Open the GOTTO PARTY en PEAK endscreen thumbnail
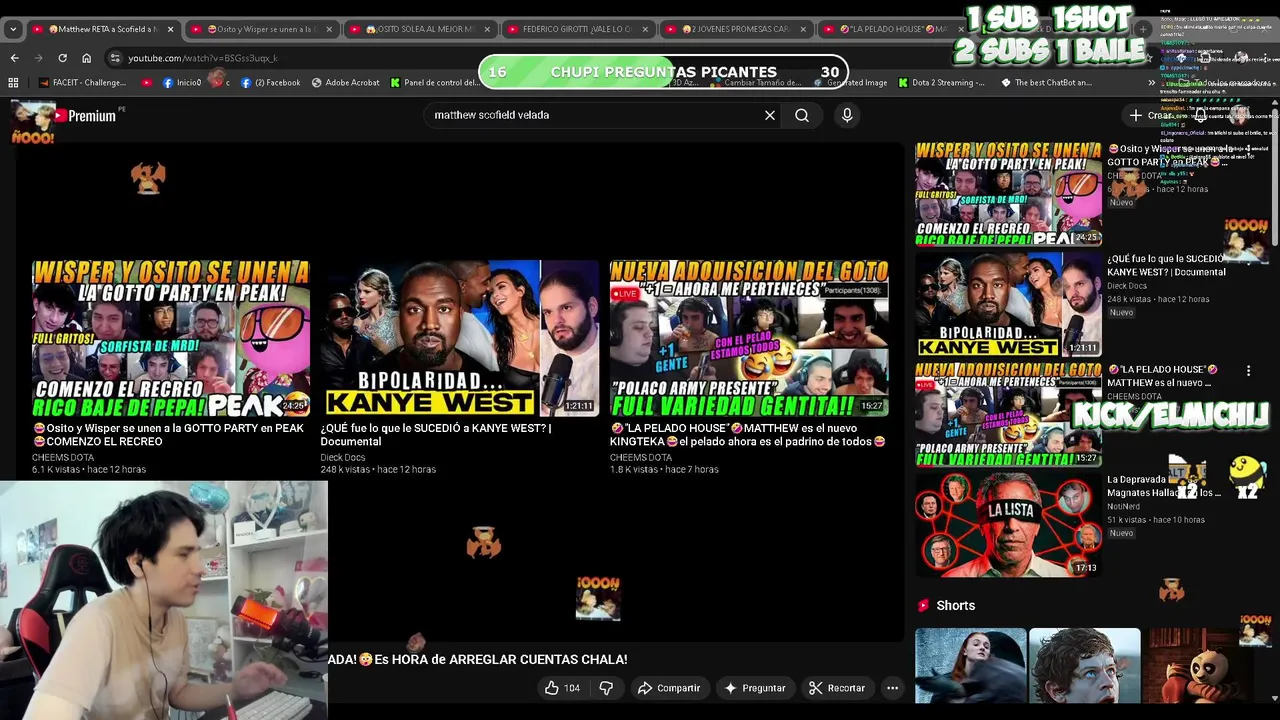The height and width of the screenshot is (720, 1280). pyautogui.click(x=171, y=338)
